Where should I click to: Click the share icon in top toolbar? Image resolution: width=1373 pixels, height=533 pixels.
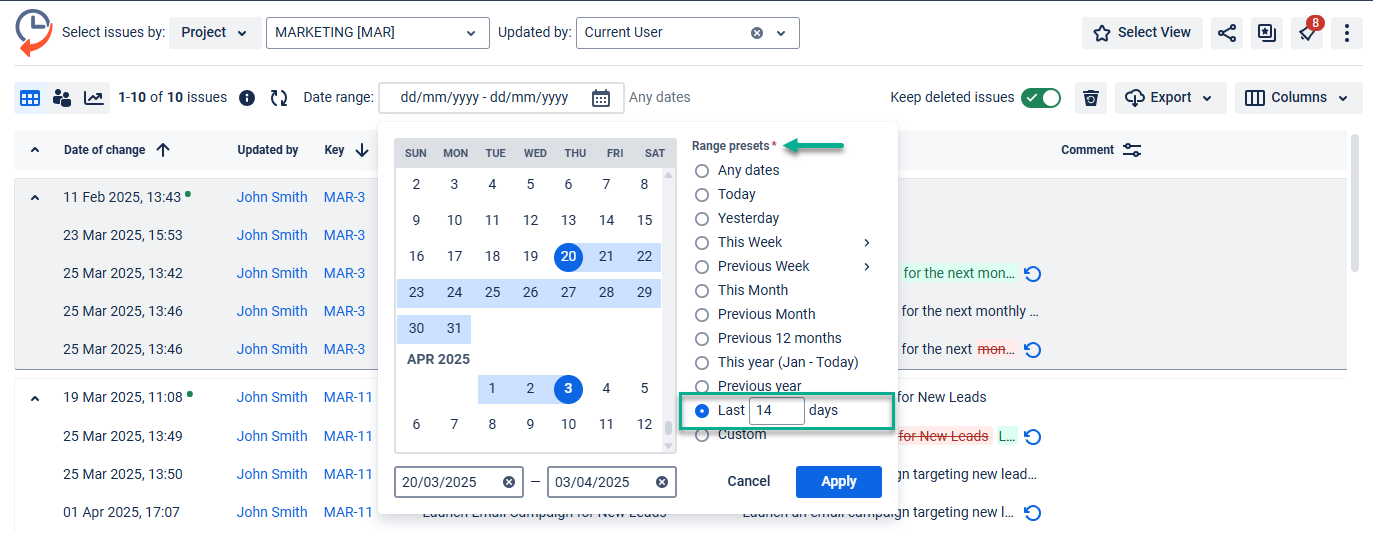1227,33
